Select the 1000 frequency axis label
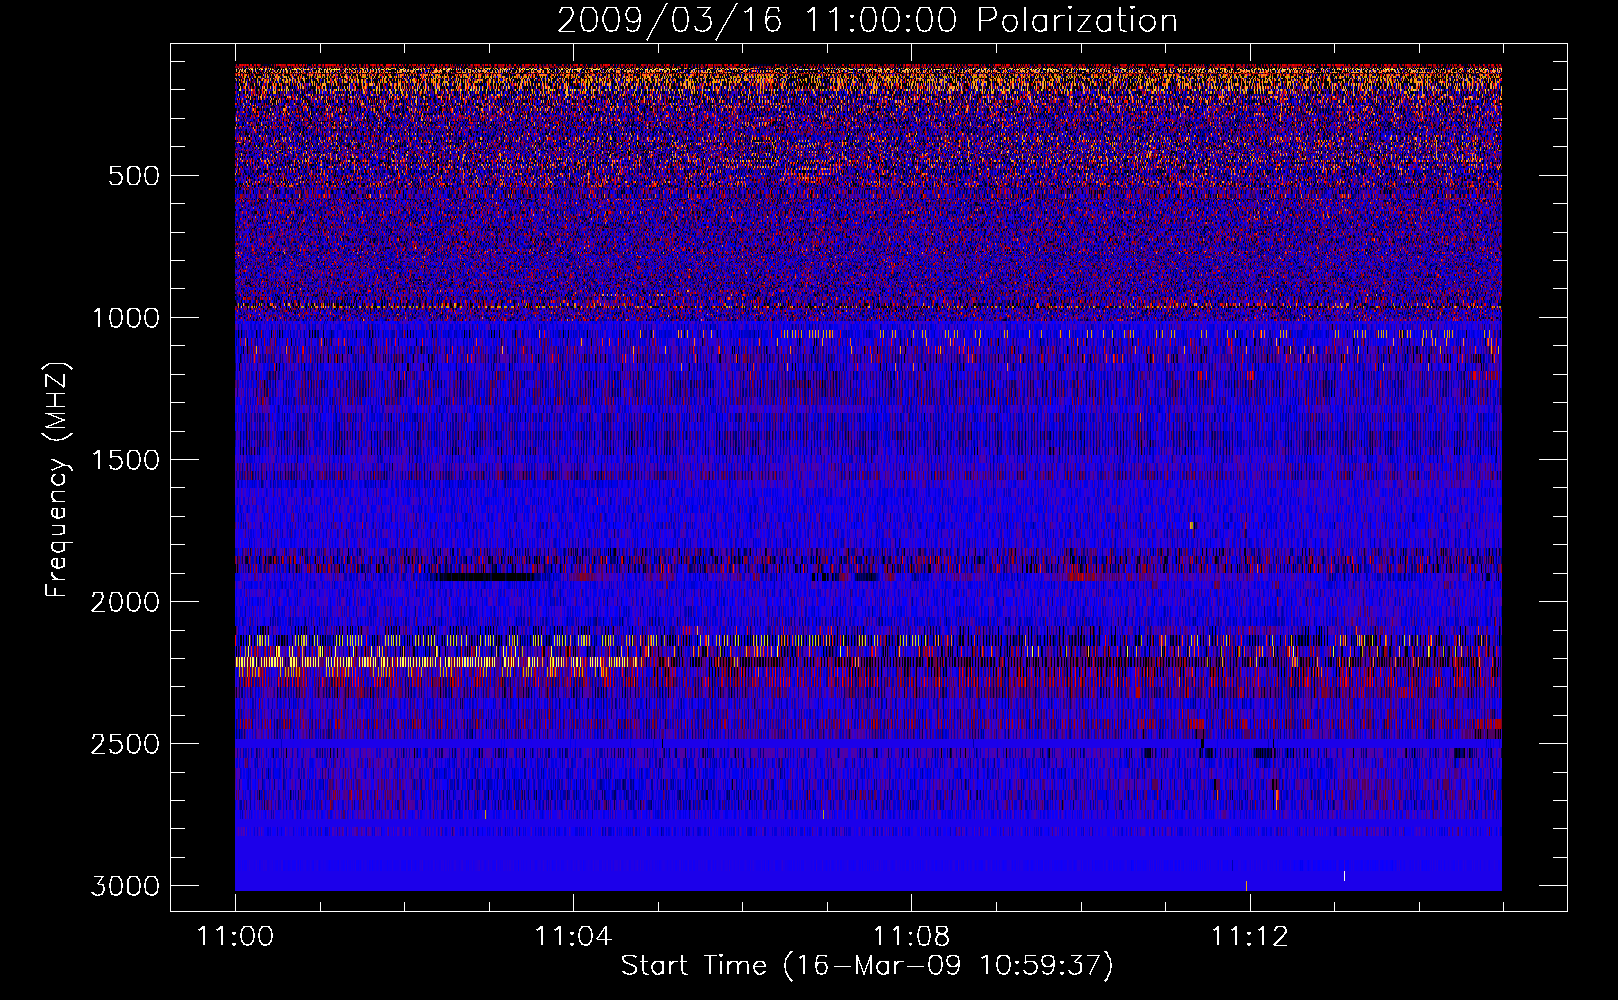Image resolution: width=1618 pixels, height=1000 pixels. pos(125,318)
